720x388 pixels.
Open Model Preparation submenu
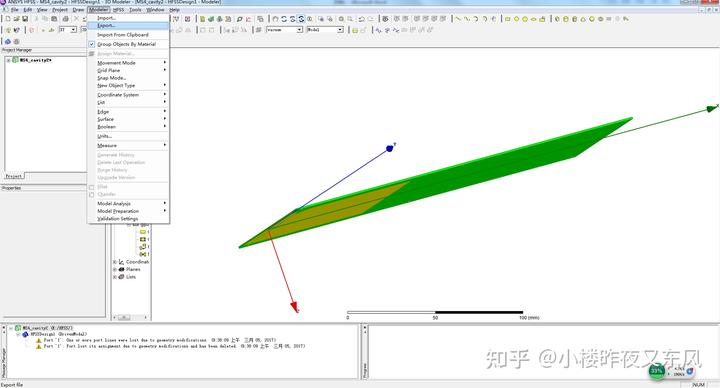(x=128, y=211)
